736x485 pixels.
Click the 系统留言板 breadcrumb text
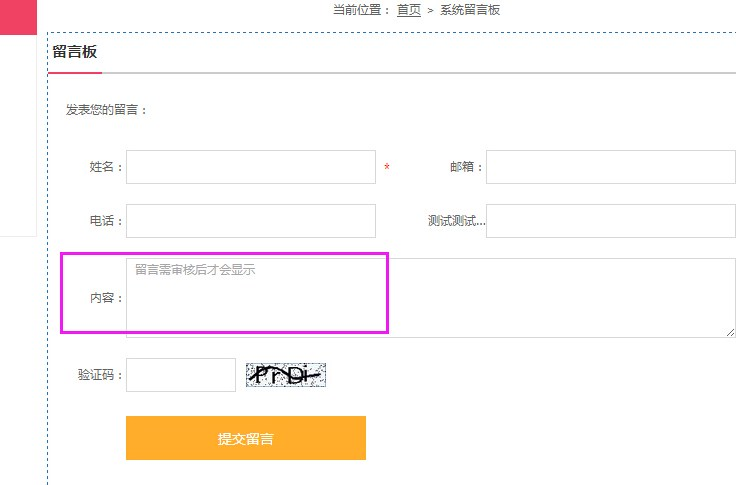[x=470, y=10]
